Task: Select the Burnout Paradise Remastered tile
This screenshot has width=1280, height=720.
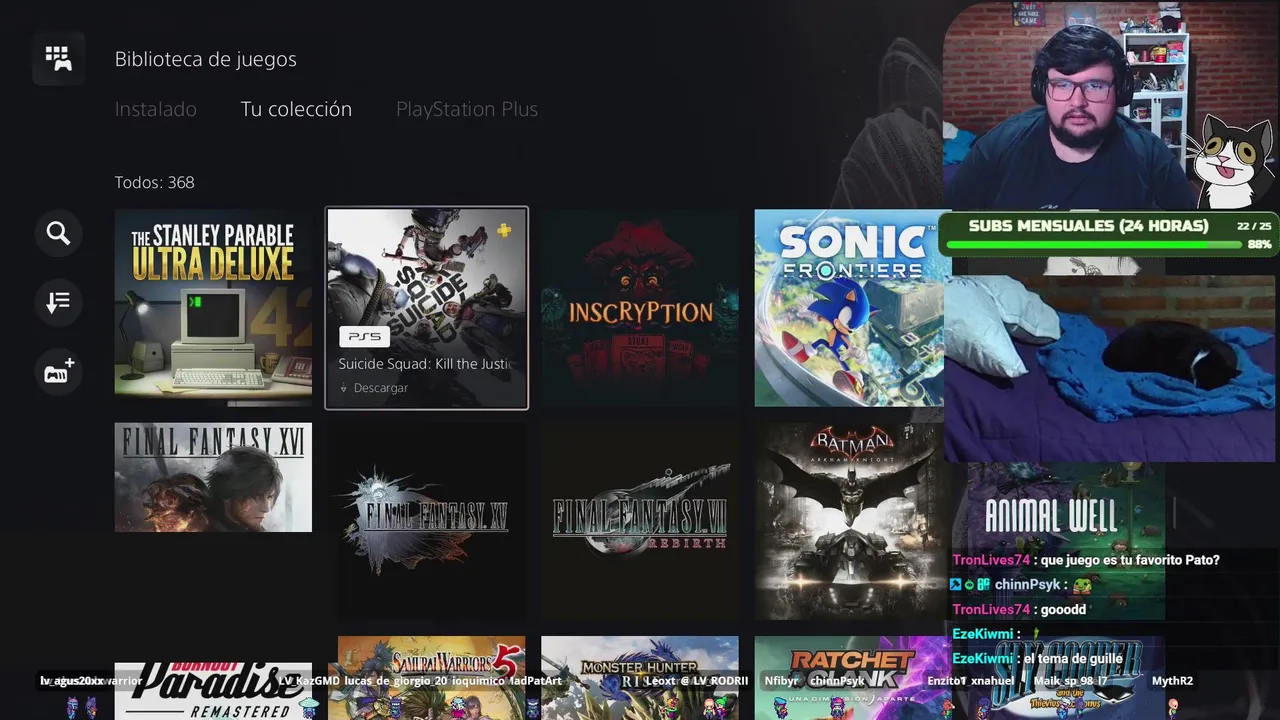Action: pyautogui.click(x=213, y=691)
